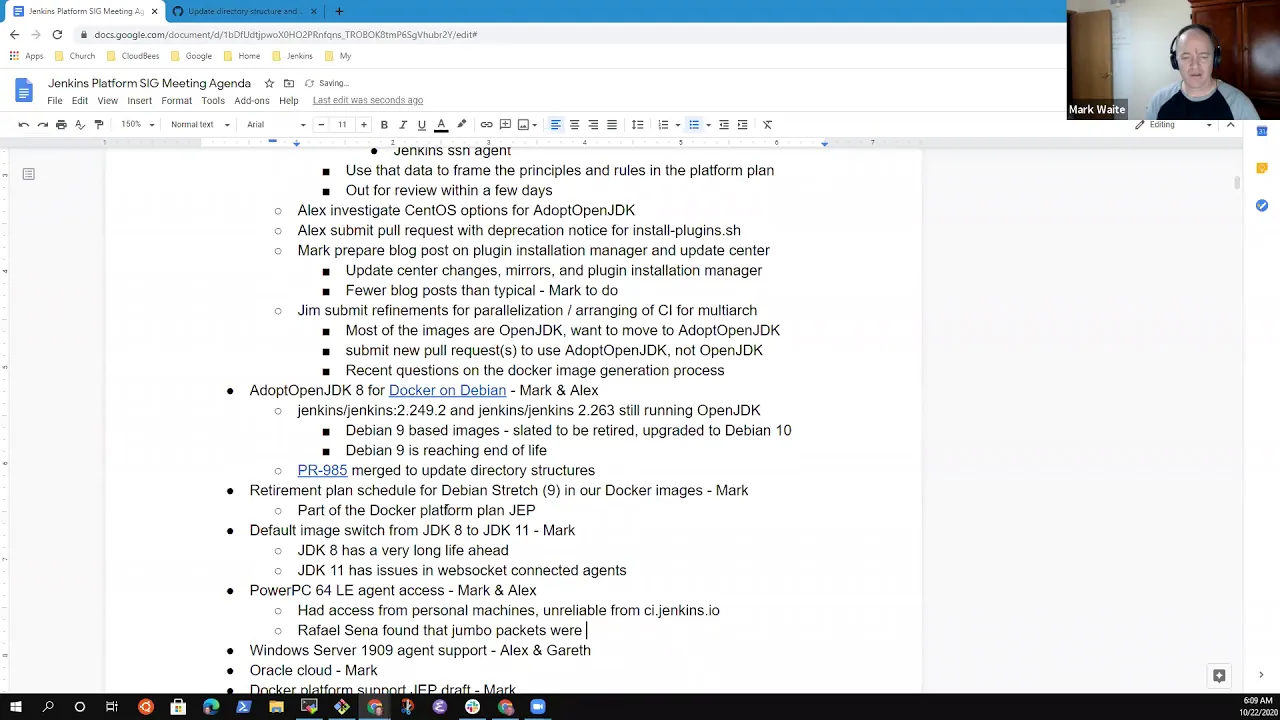Open the zoom level dropdown
The image size is (1280, 720).
pyautogui.click(x=138, y=125)
